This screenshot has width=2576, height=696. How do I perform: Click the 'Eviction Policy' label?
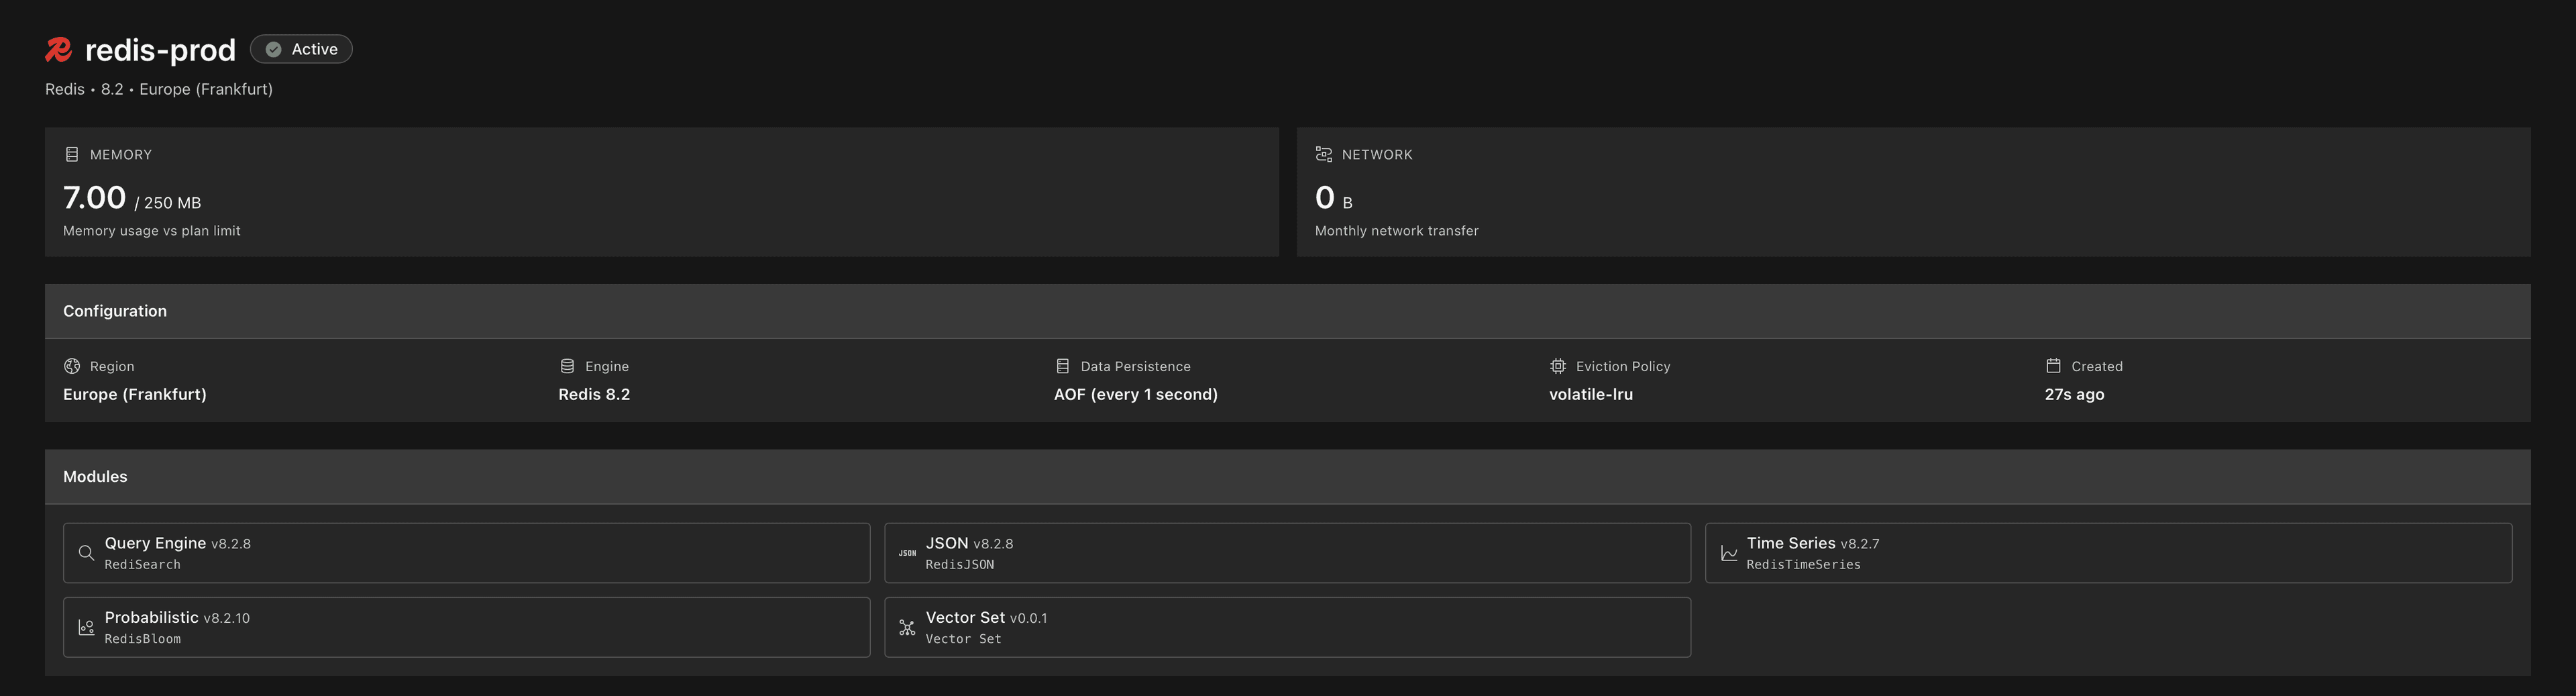(1623, 366)
